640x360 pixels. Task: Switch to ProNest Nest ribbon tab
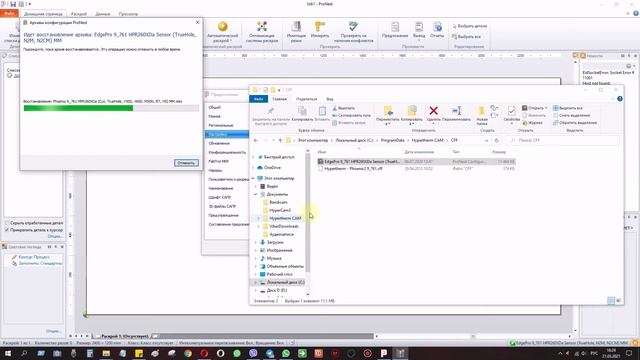coord(79,14)
